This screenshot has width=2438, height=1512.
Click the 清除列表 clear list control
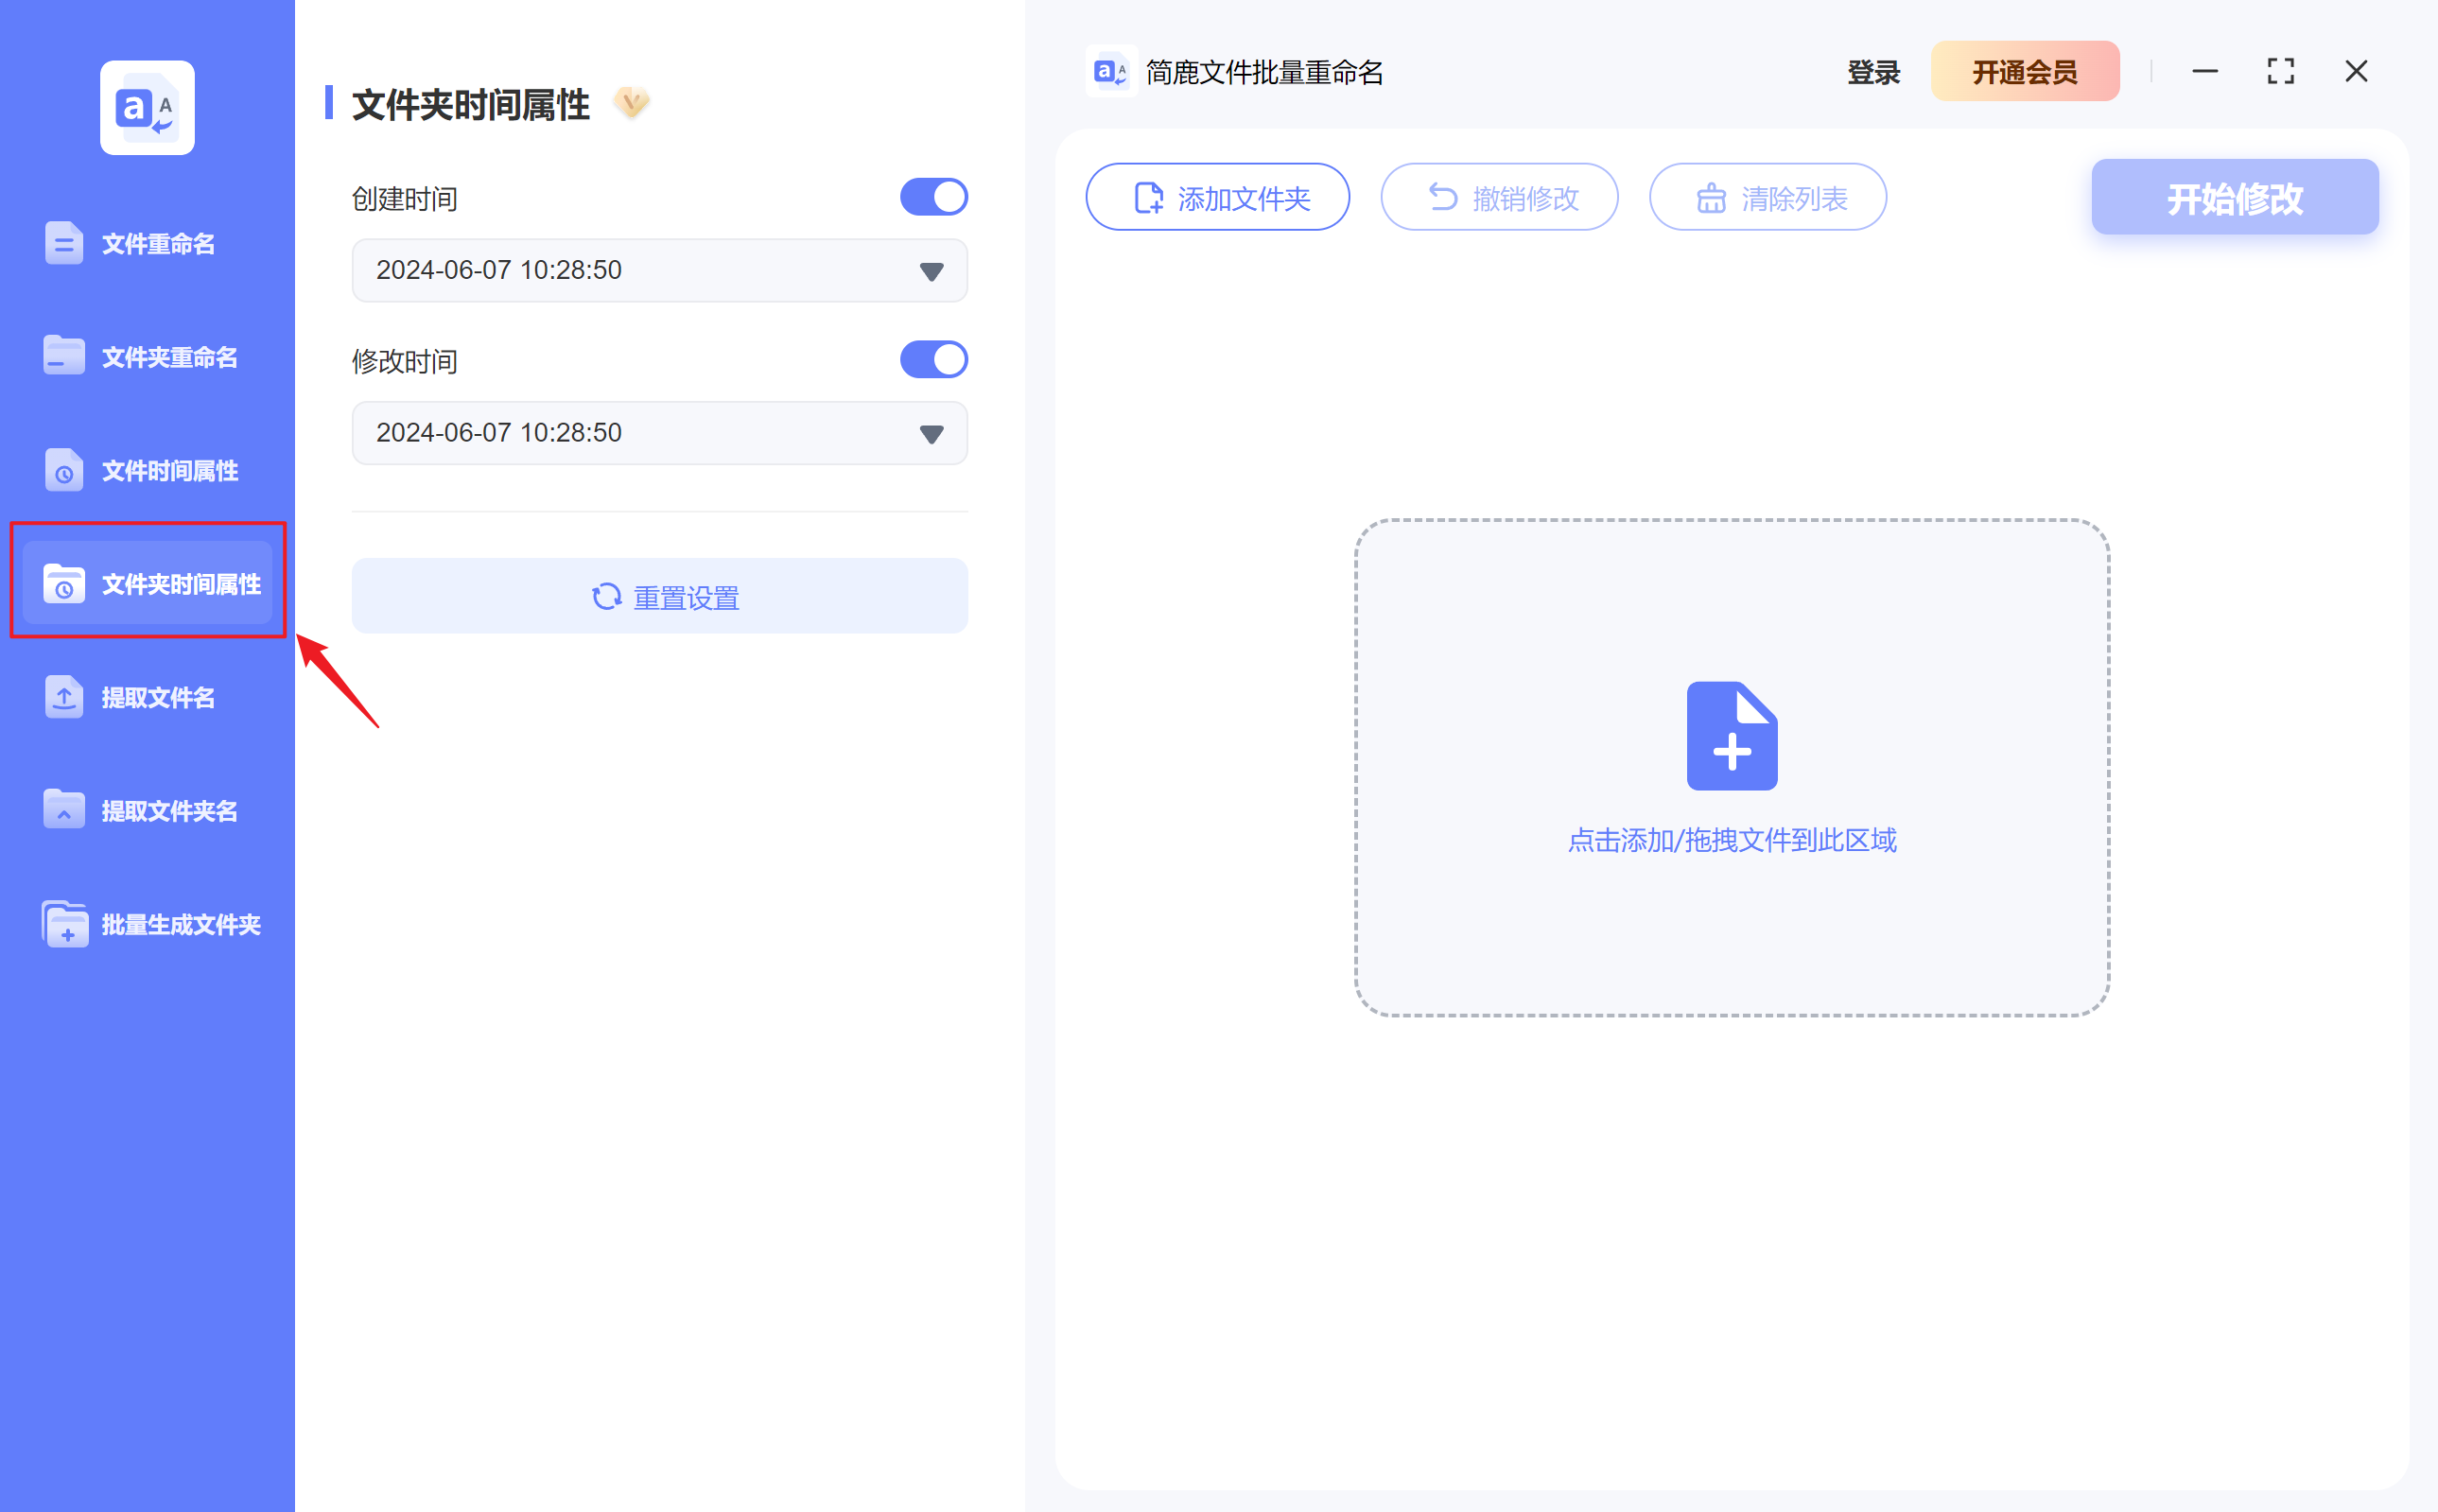(1767, 197)
